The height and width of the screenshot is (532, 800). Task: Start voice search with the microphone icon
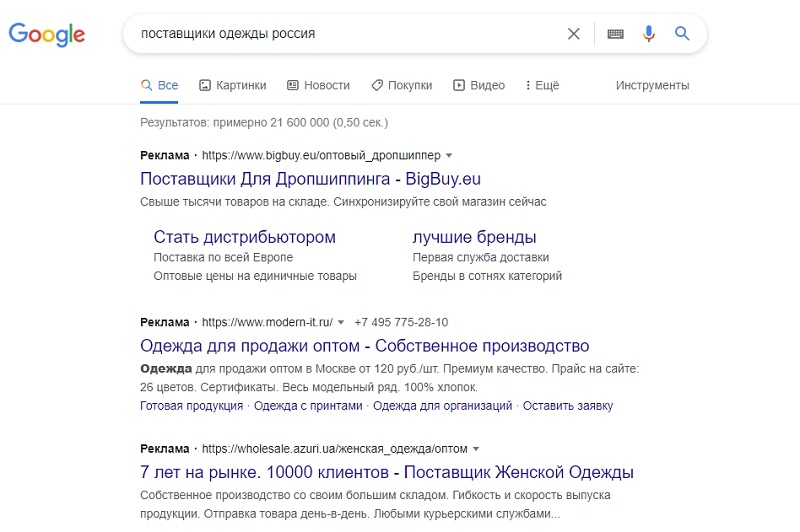pyautogui.click(x=648, y=34)
